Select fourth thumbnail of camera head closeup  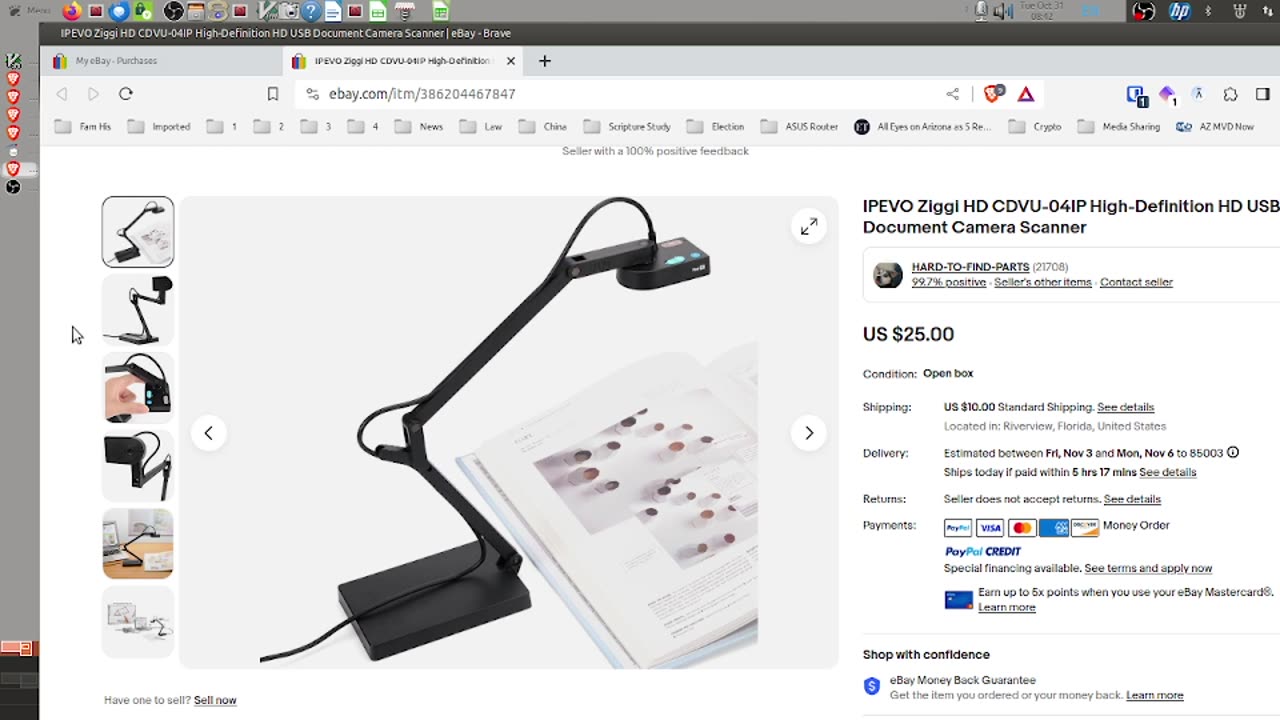coord(138,466)
